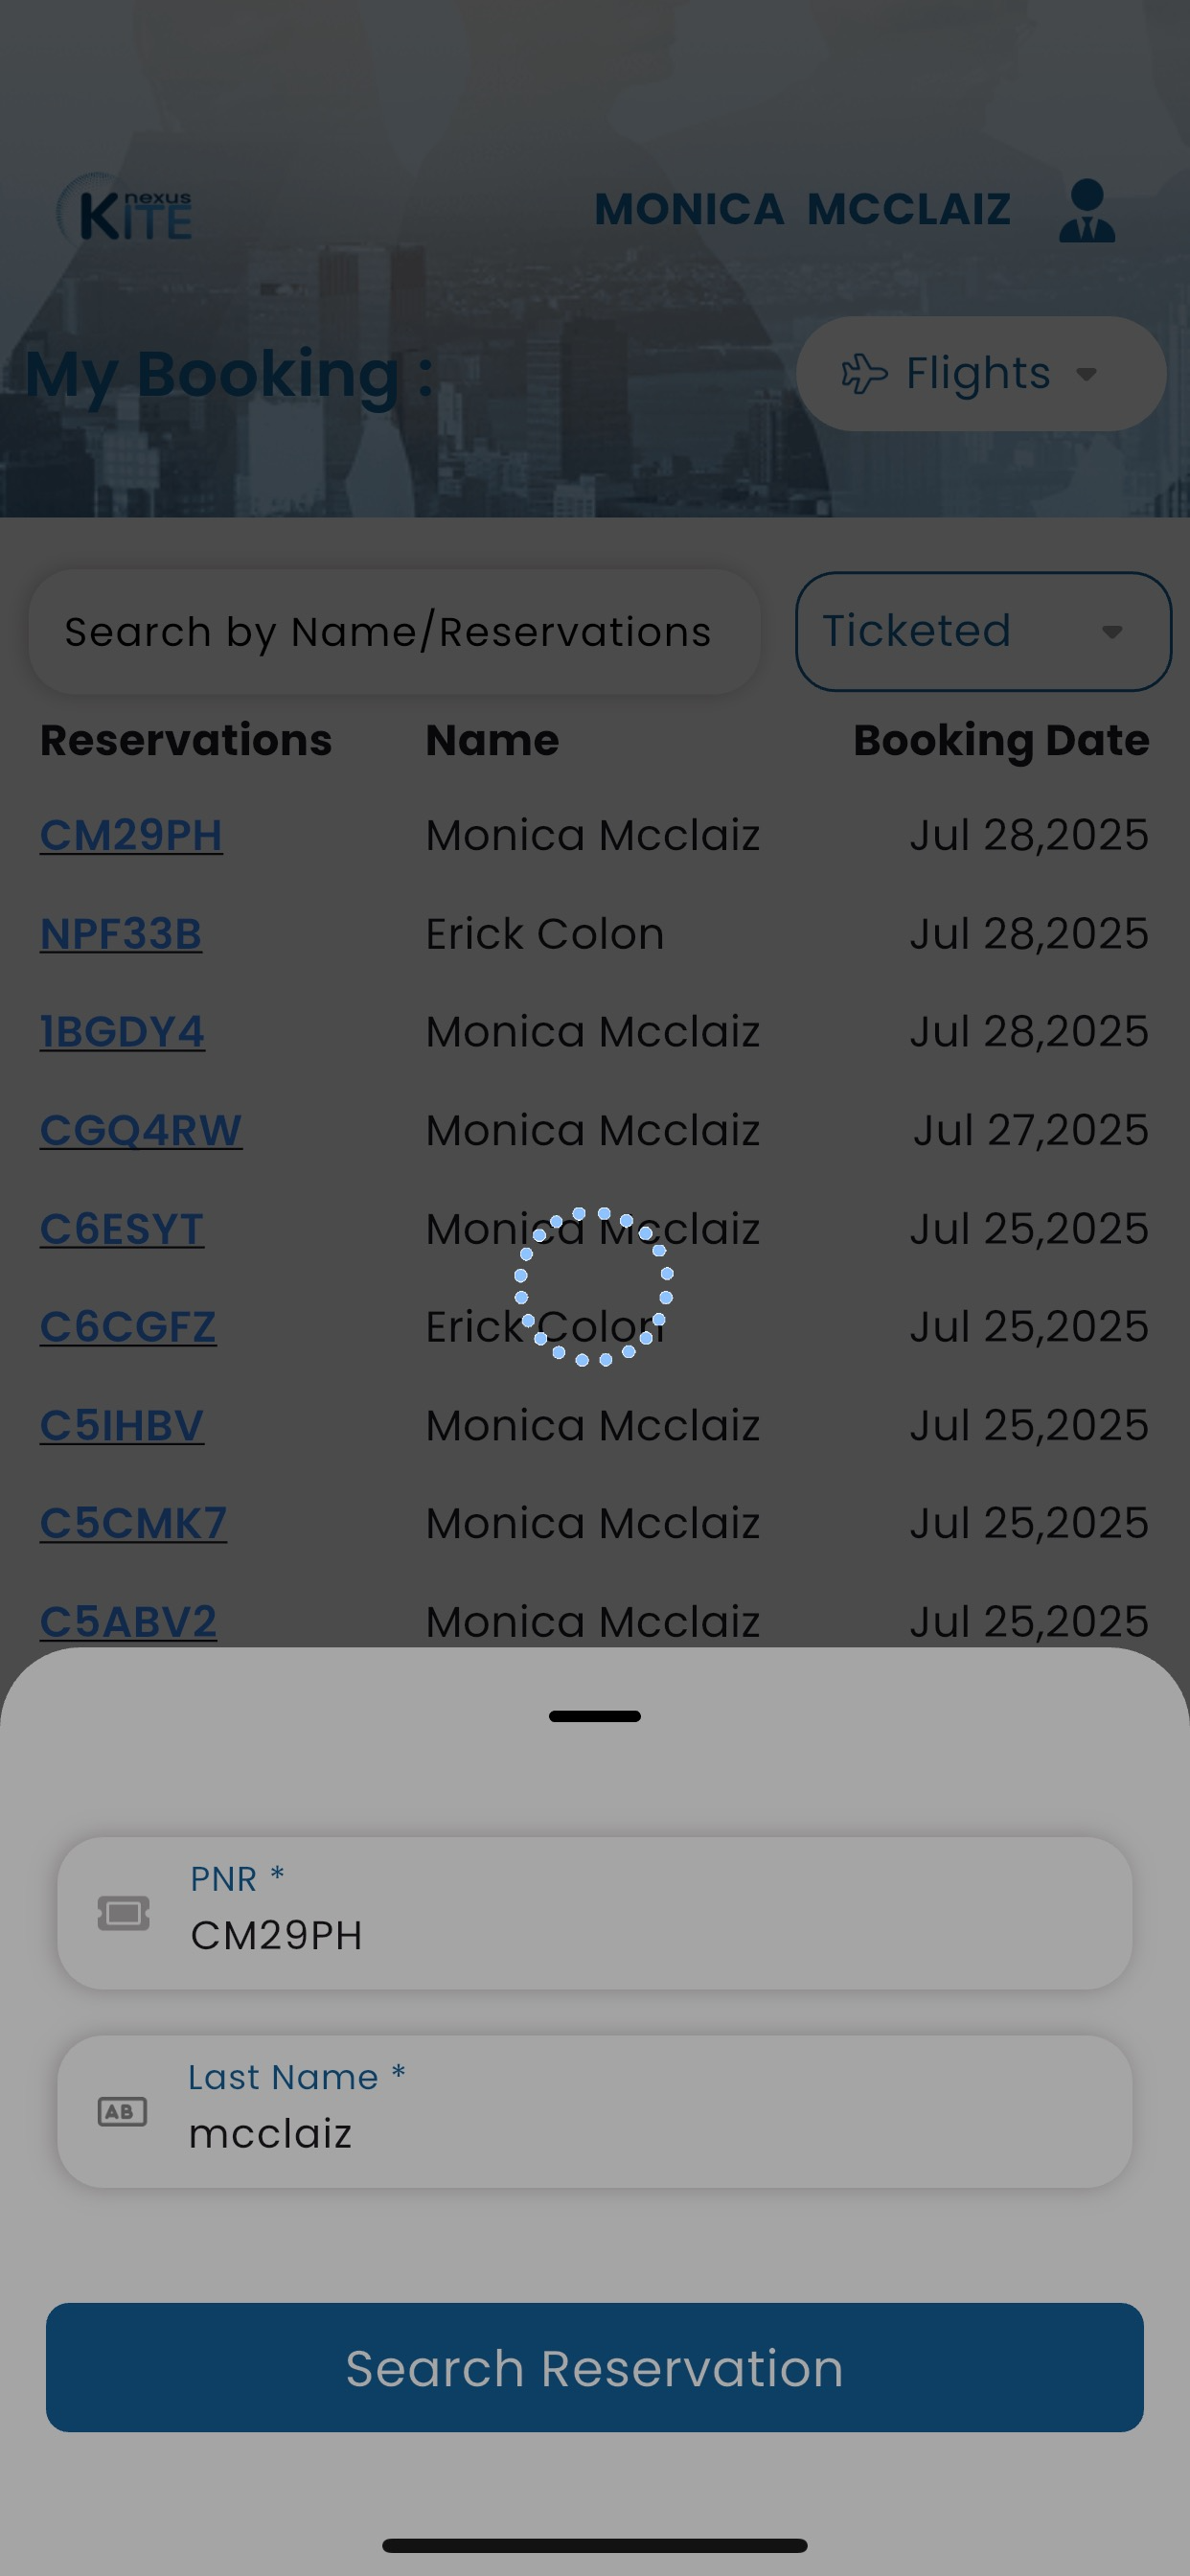Open reservation C6CGFZ link
This screenshot has height=2576, width=1190.
pos(128,1326)
